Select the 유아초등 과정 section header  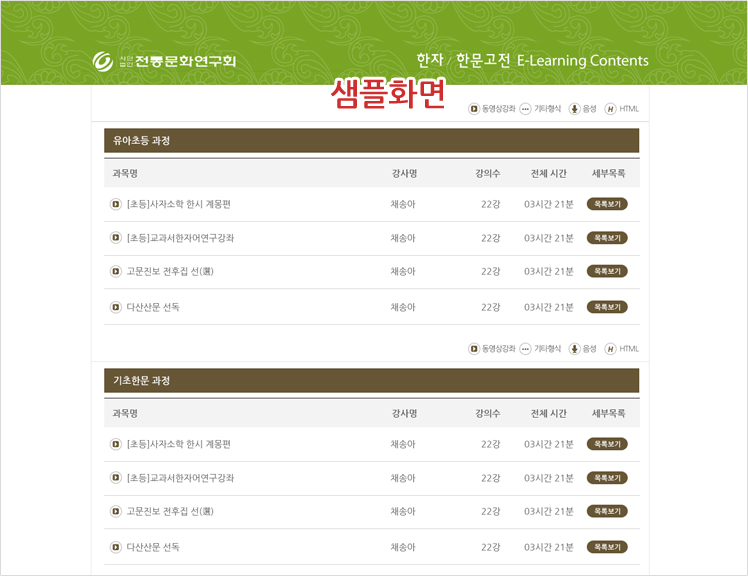(x=372, y=141)
